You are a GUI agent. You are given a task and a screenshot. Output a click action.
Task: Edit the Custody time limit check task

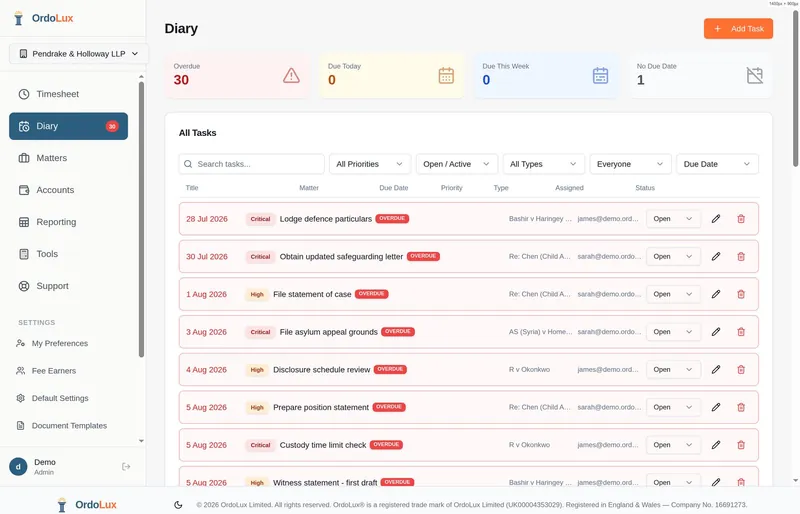(716, 445)
